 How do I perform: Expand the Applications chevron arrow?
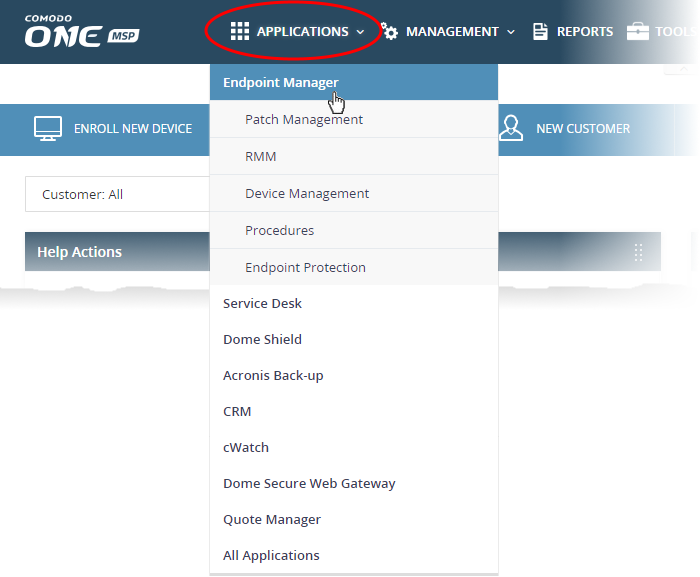[x=360, y=32]
